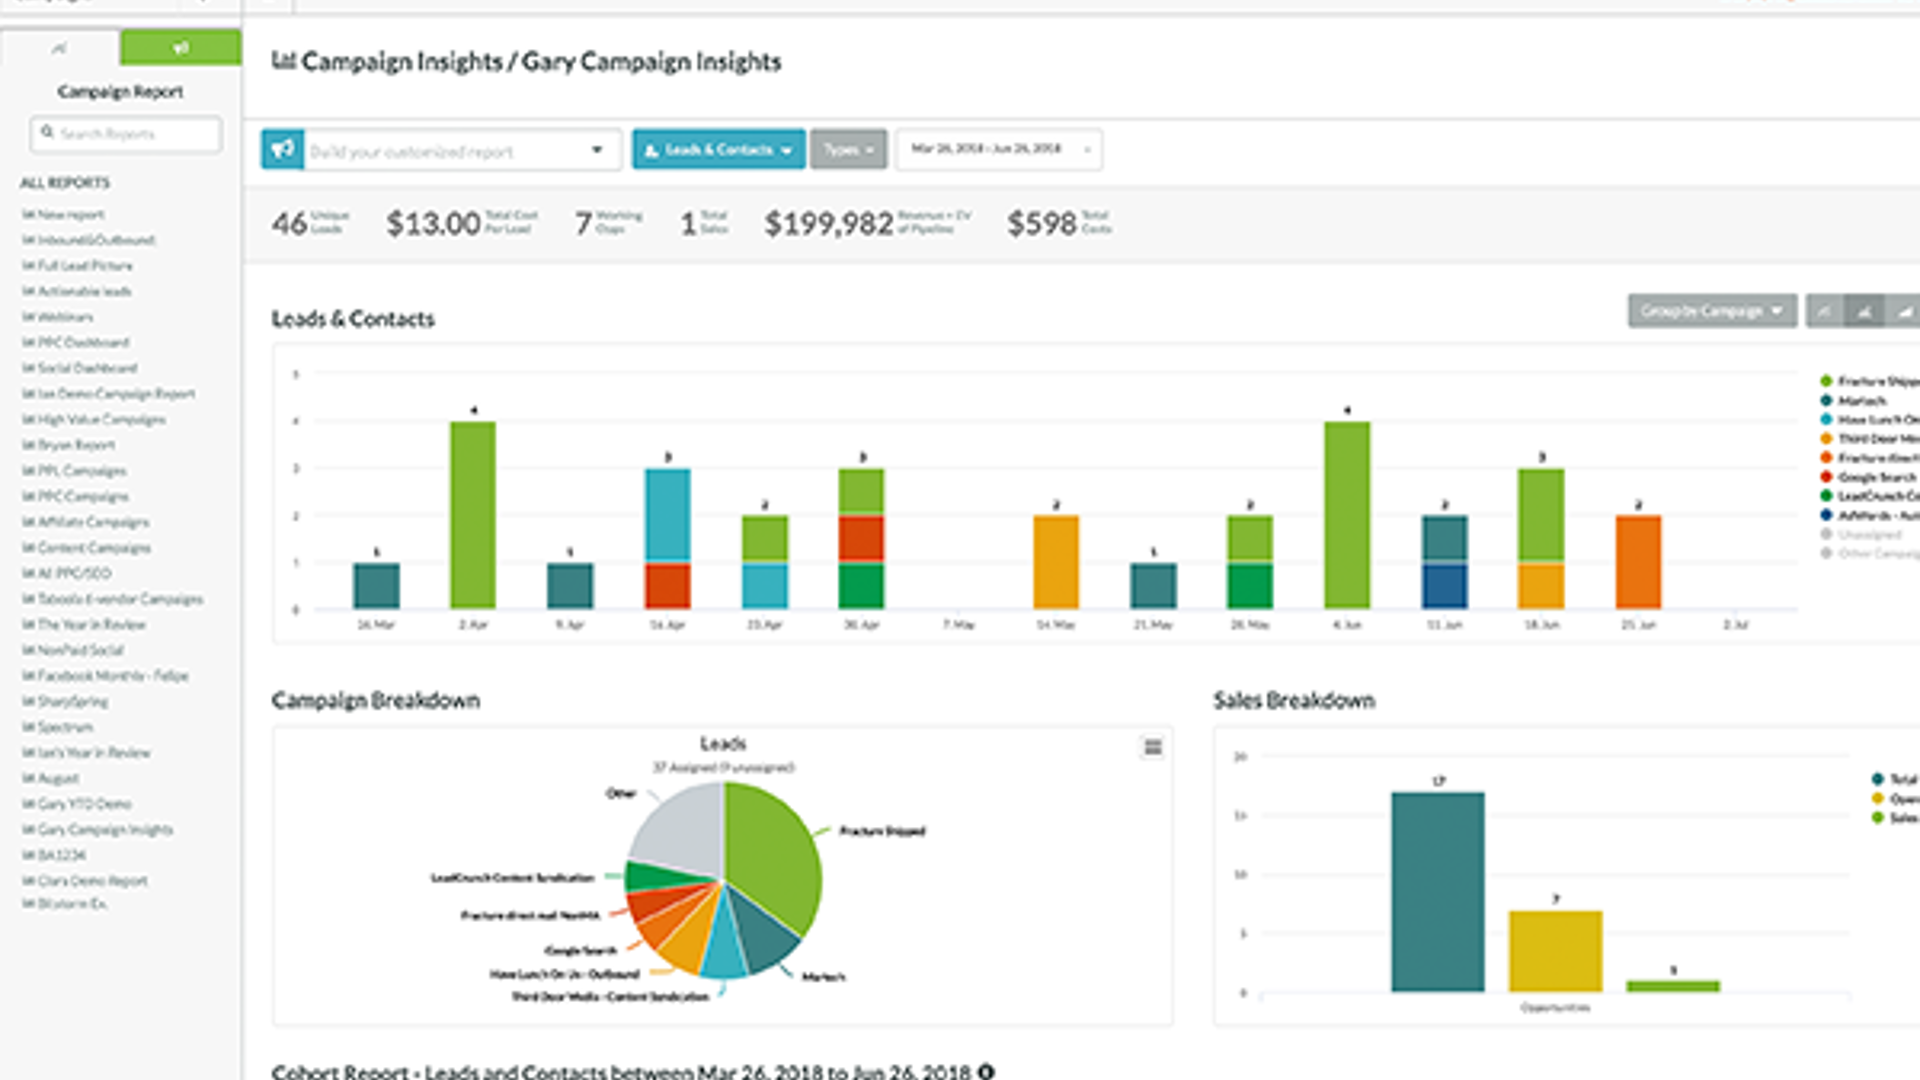Viewport: 1920px width, 1080px height.
Task: Select the line chart view icon
Action: pyautogui.click(x=1824, y=312)
